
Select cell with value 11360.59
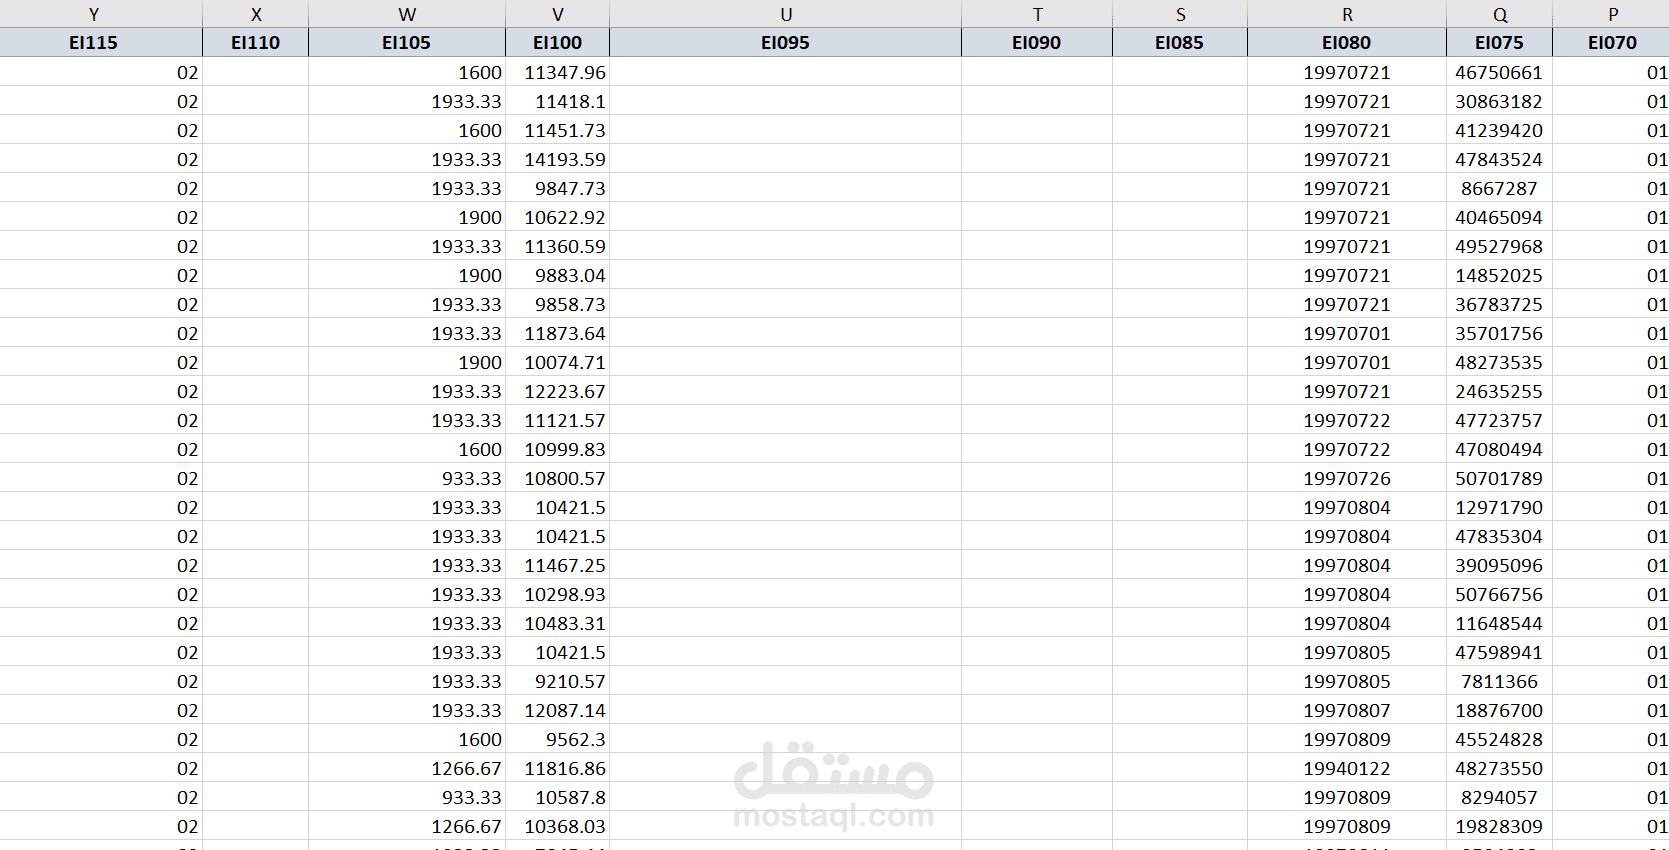tap(558, 246)
